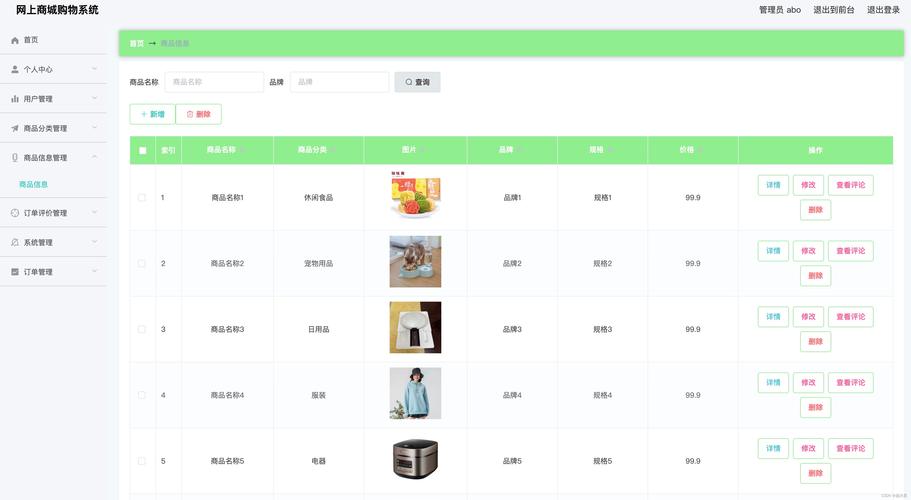911x500 pixels.
Task: Click the 订单管理 sidebar icon
Action: tap(15, 272)
